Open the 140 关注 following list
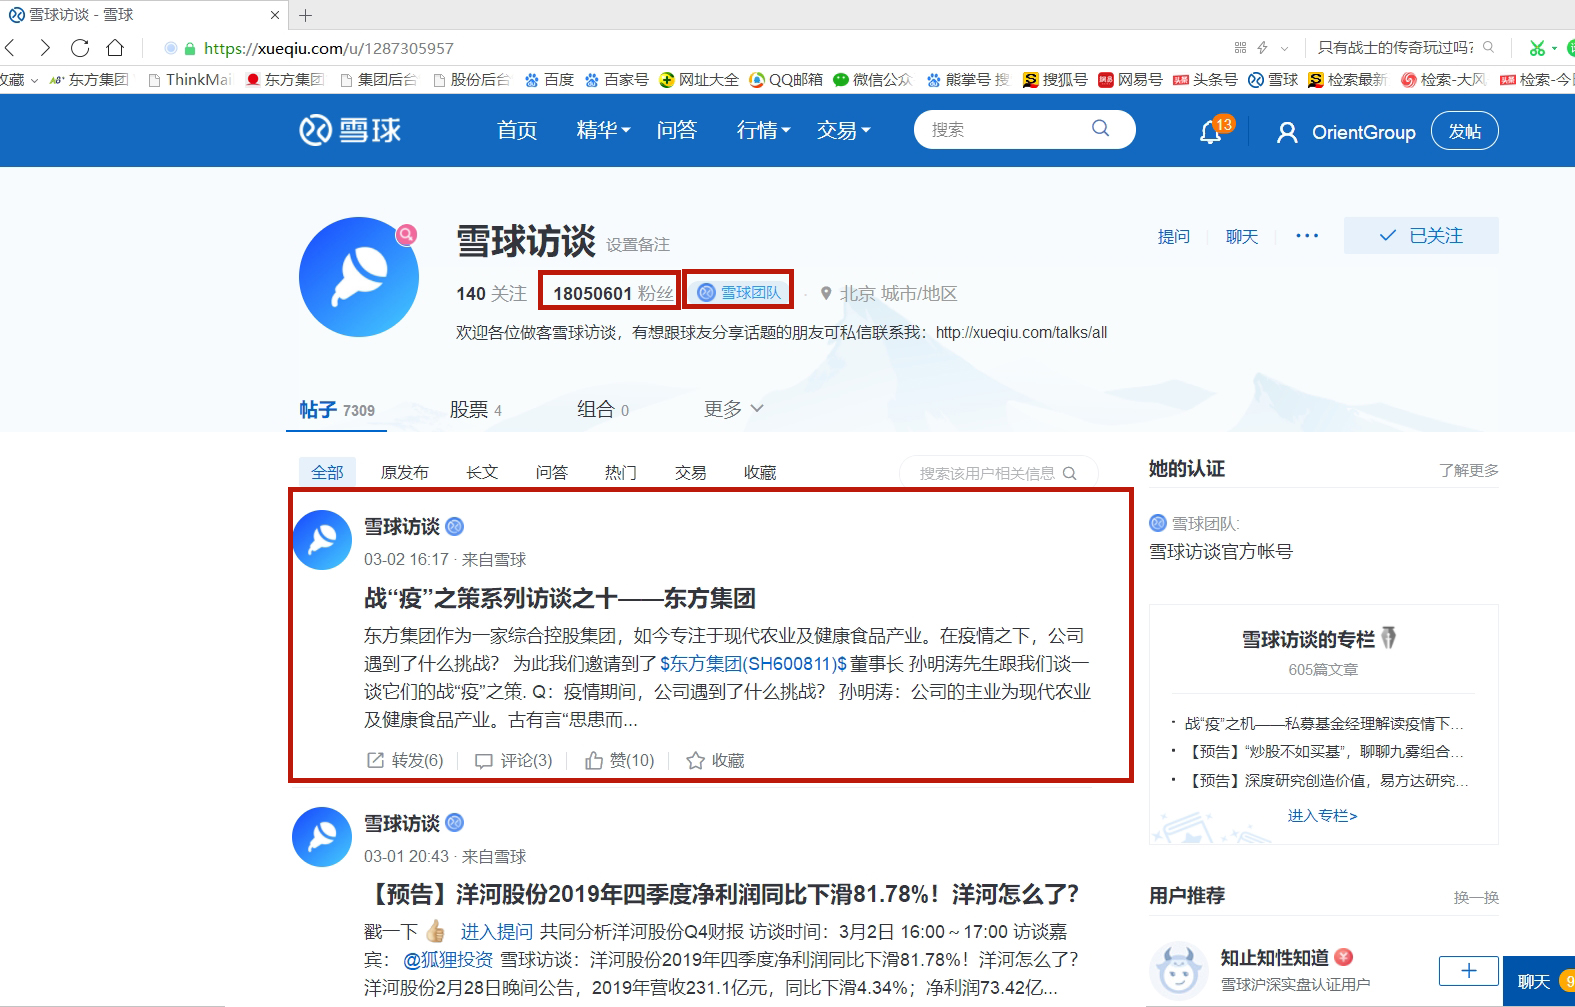Viewport: 1575px width, 1007px height. pyautogui.click(x=491, y=293)
